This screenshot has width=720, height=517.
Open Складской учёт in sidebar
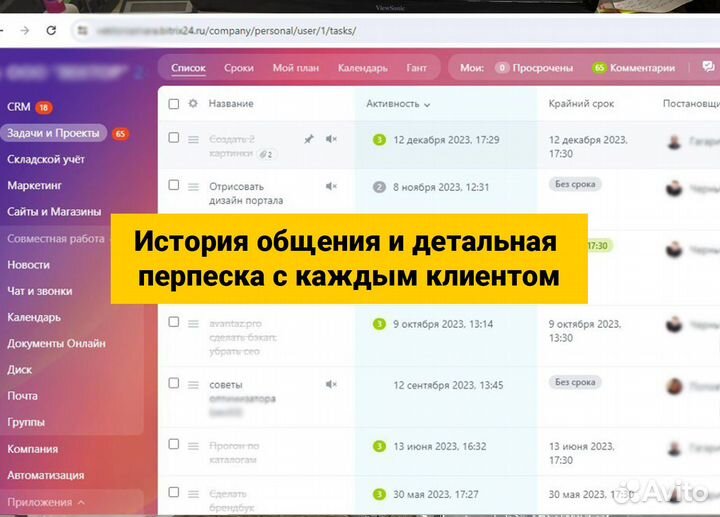click(46, 159)
